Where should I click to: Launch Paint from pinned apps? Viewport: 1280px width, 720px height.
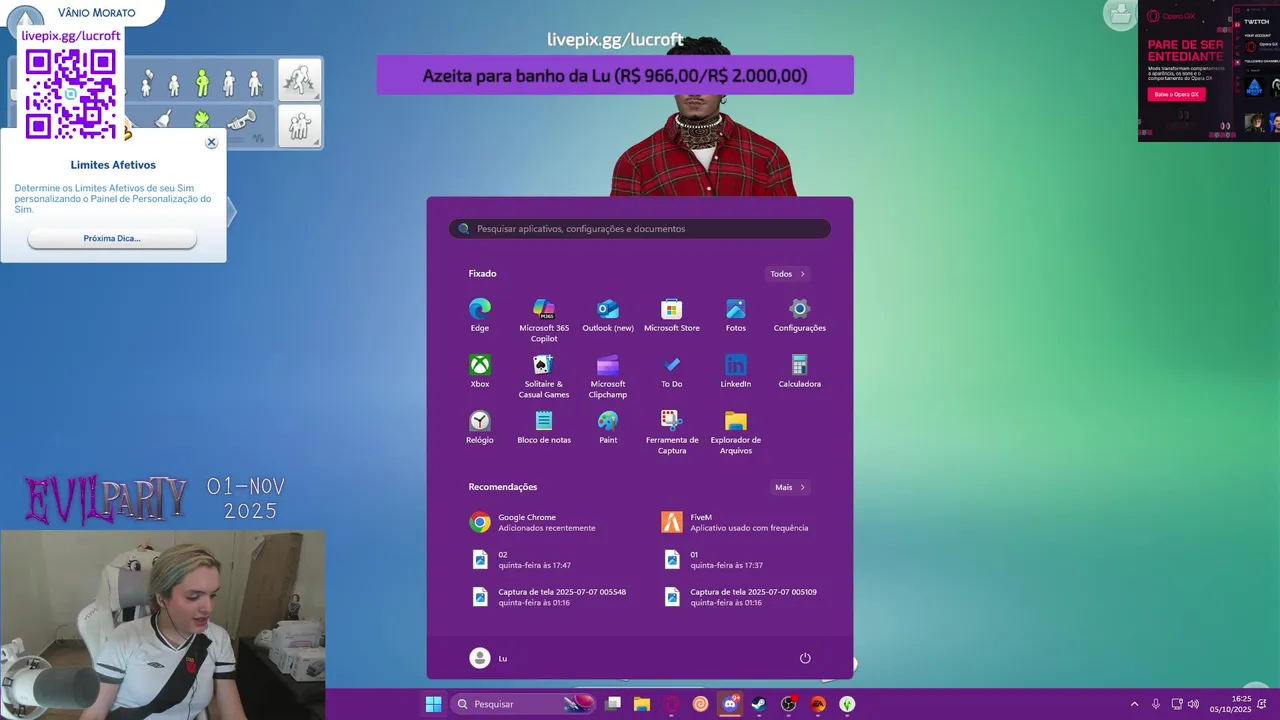coord(608,427)
